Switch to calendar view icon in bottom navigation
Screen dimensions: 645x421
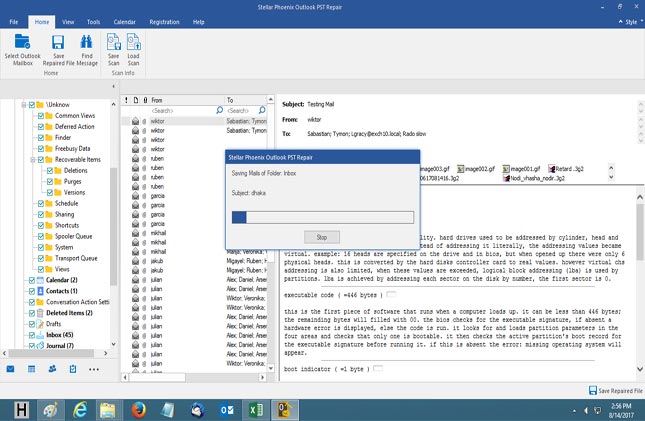pyautogui.click(x=31, y=369)
